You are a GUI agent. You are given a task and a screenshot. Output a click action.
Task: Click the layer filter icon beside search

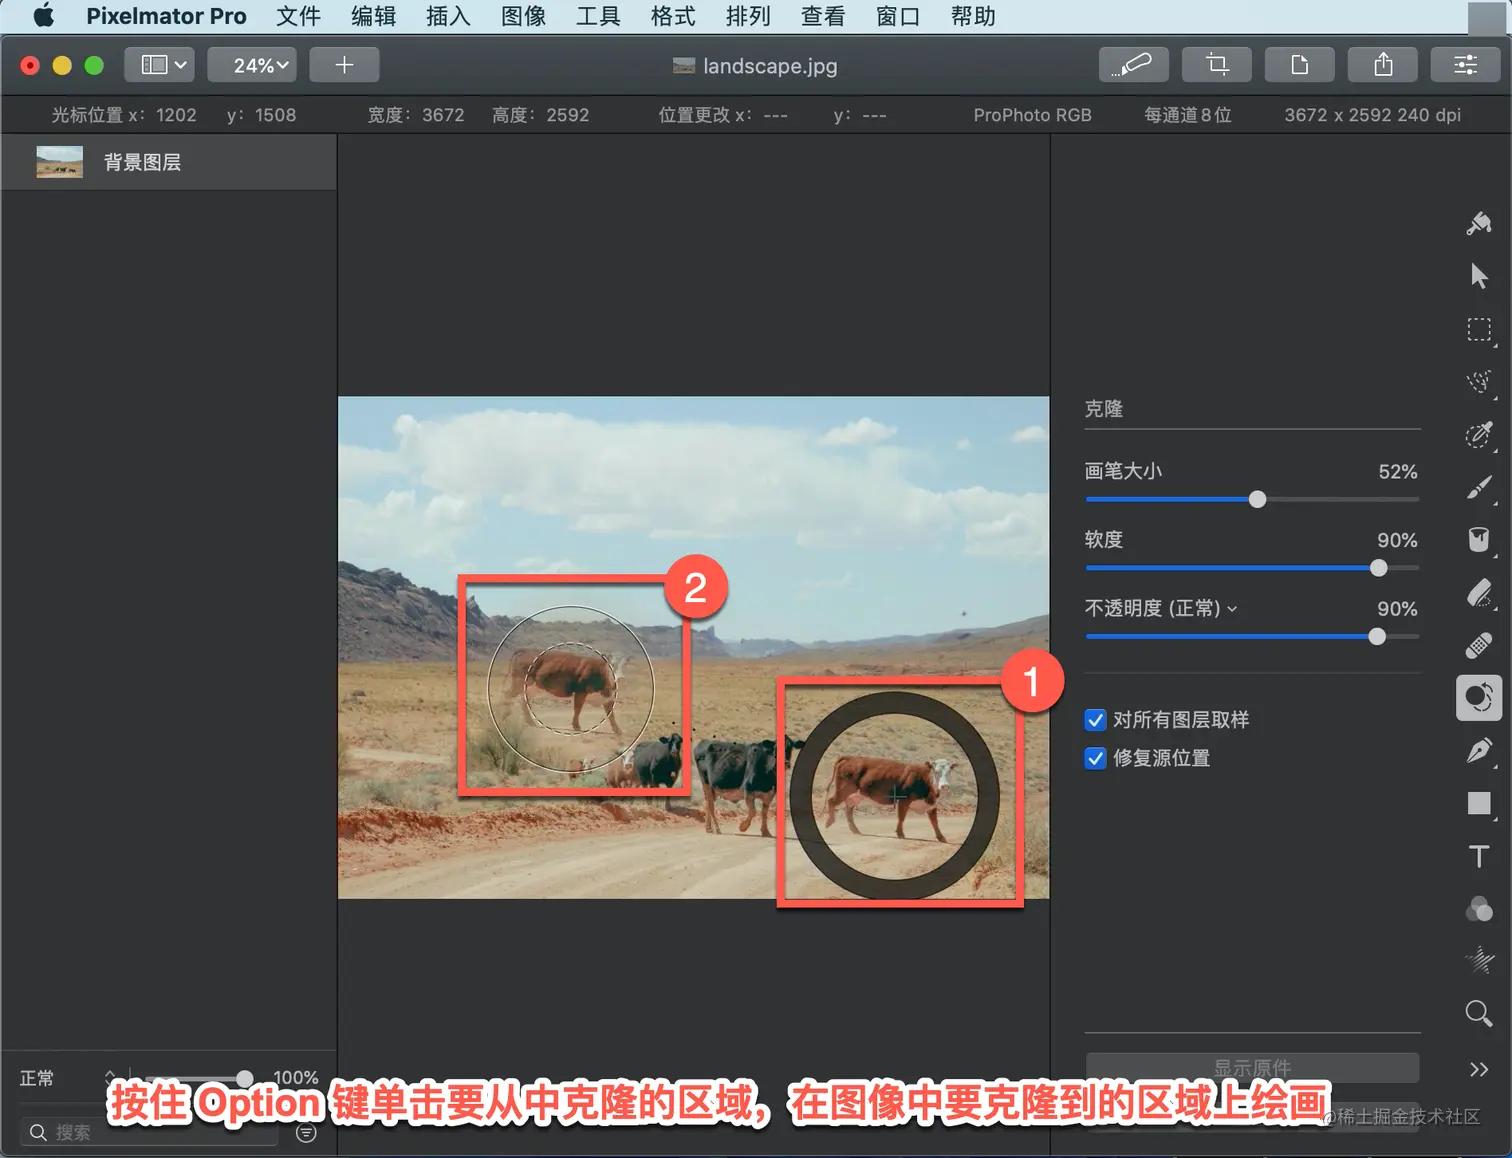pos(307,1133)
